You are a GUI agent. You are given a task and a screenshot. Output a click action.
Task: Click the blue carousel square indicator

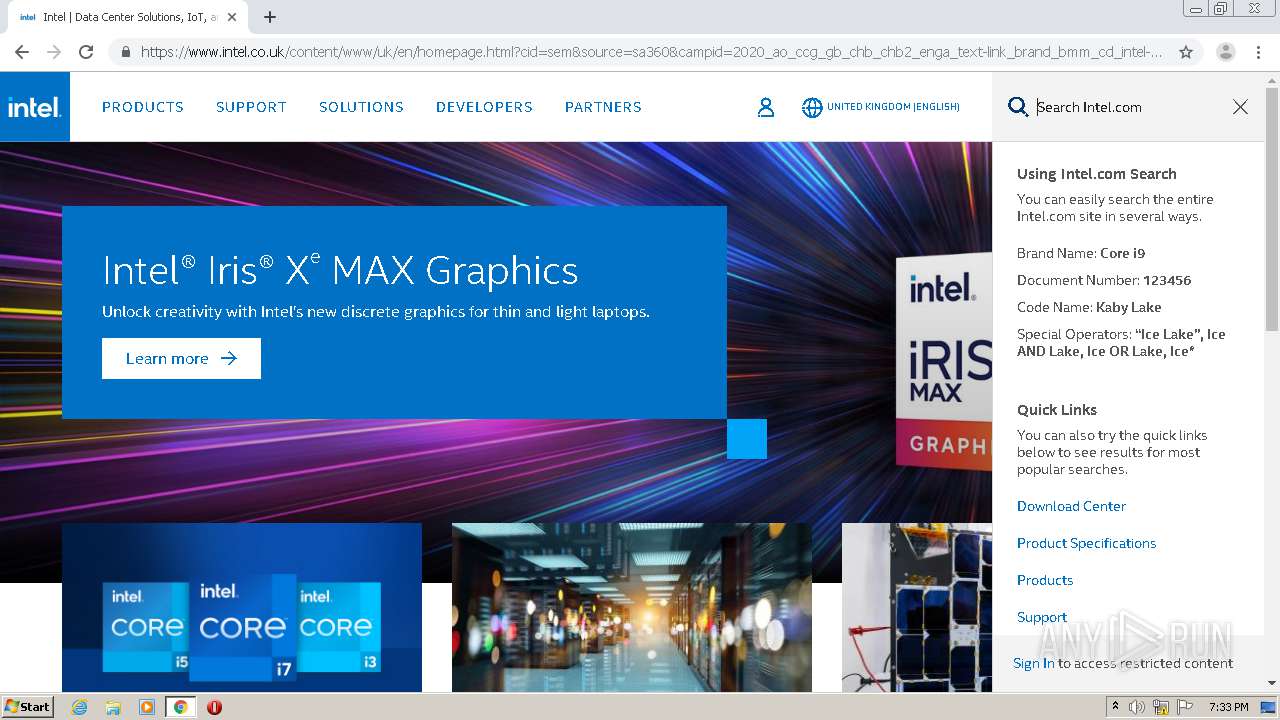point(747,439)
